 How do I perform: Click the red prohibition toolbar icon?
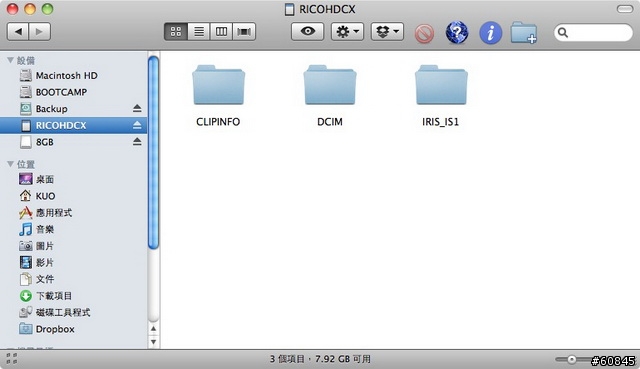click(424, 33)
